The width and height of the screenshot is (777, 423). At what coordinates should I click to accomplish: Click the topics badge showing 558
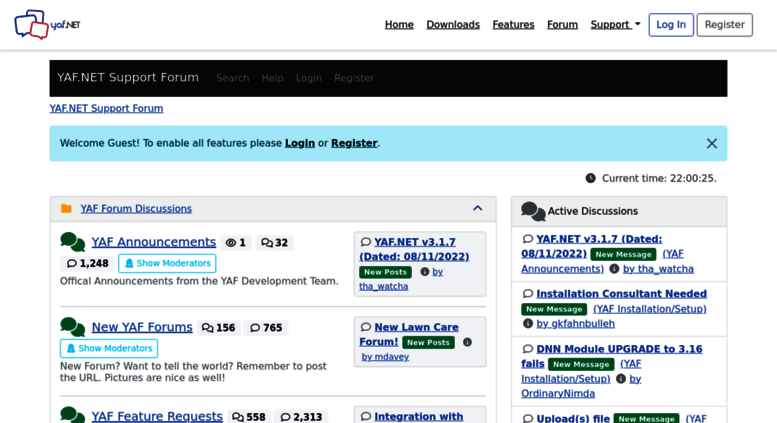[249, 417]
